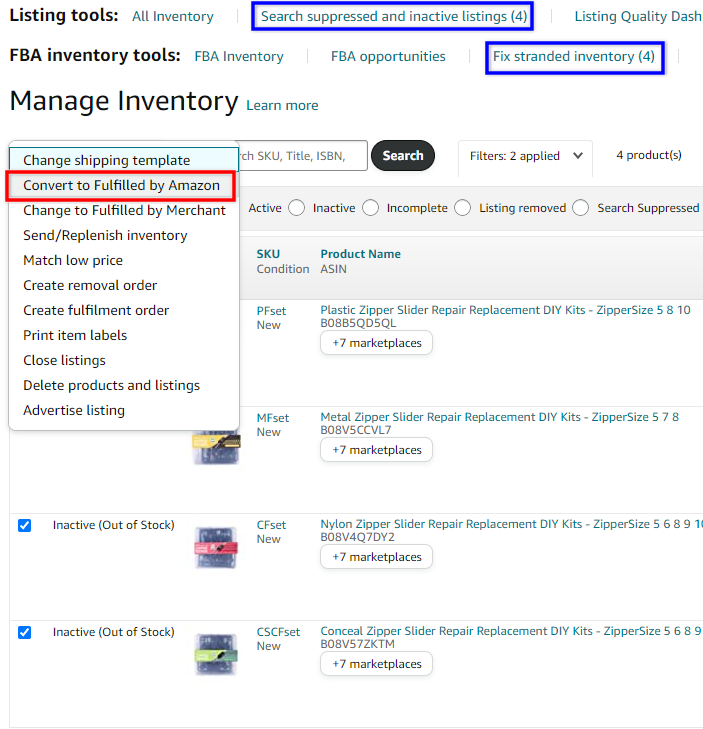The width and height of the screenshot is (703, 729).
Task: Expand +7 marketplaces for ASIN B08V4Q7DY2
Action: (x=377, y=557)
